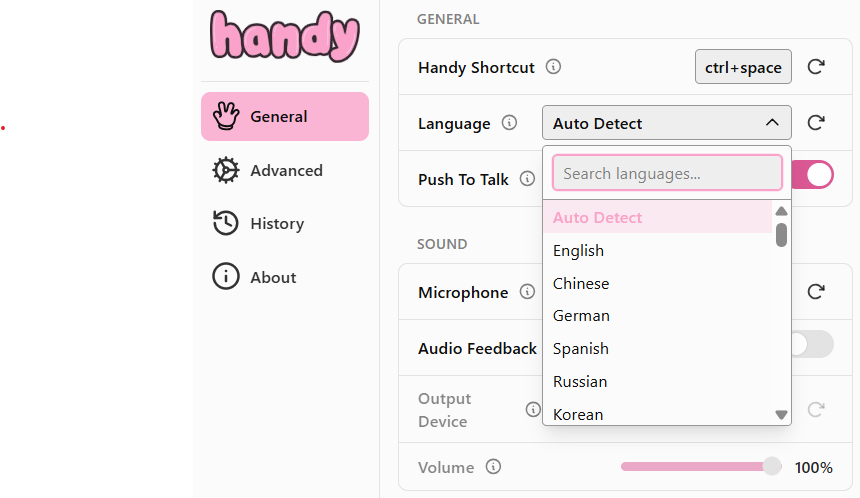860x498 pixels.
Task: Reset the Microphone setting
Action: [816, 292]
